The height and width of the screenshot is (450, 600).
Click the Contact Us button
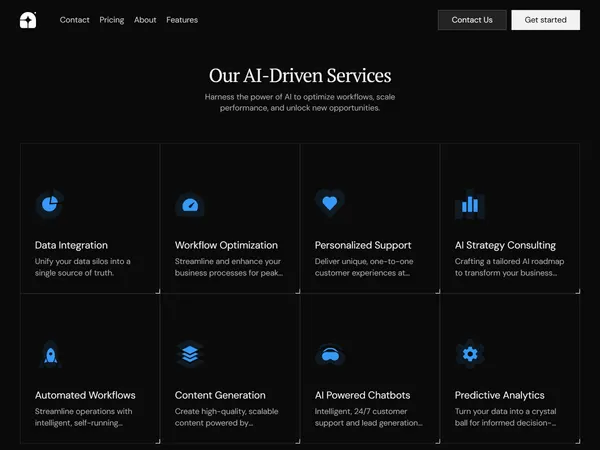pos(472,20)
